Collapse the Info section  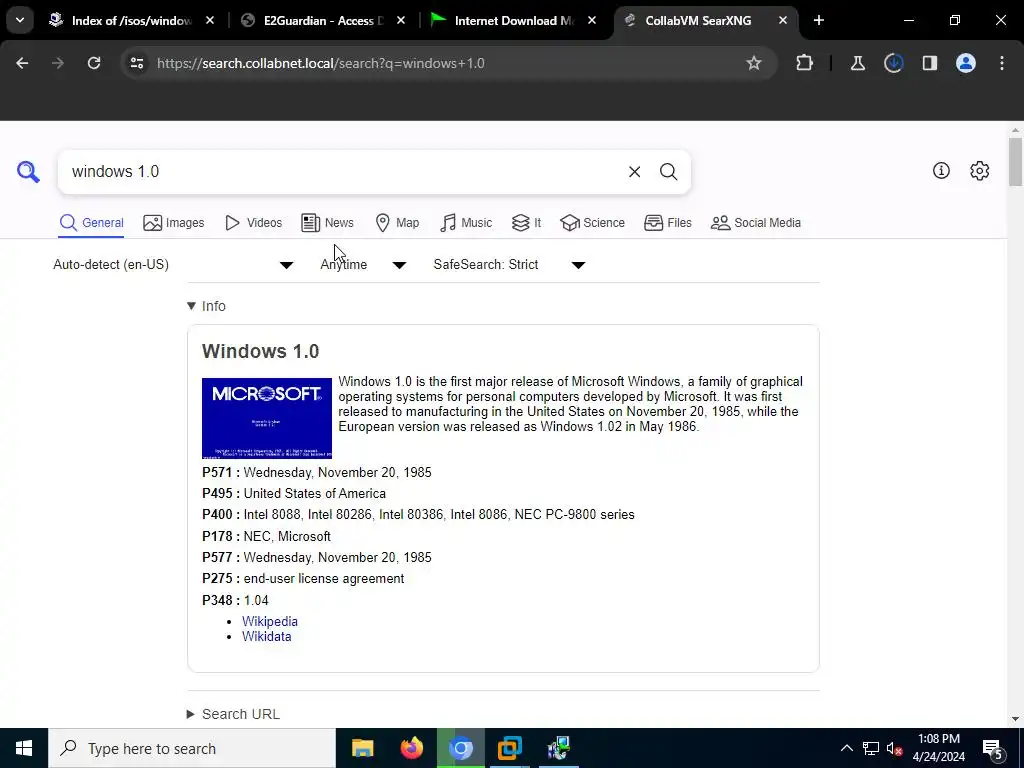(206, 306)
